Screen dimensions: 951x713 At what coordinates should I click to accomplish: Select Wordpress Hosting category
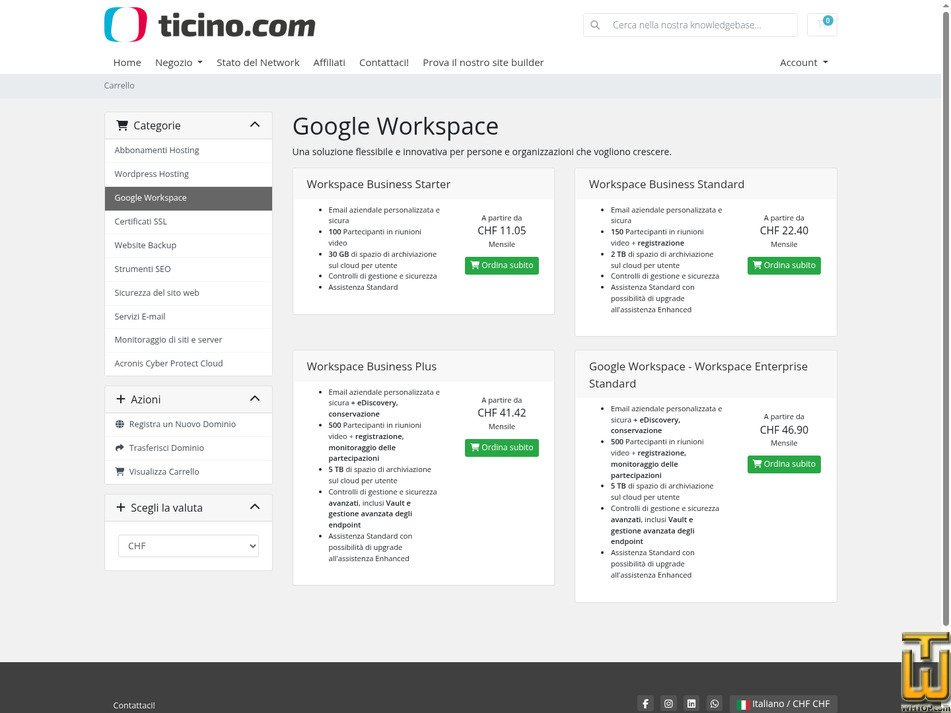tap(188, 174)
